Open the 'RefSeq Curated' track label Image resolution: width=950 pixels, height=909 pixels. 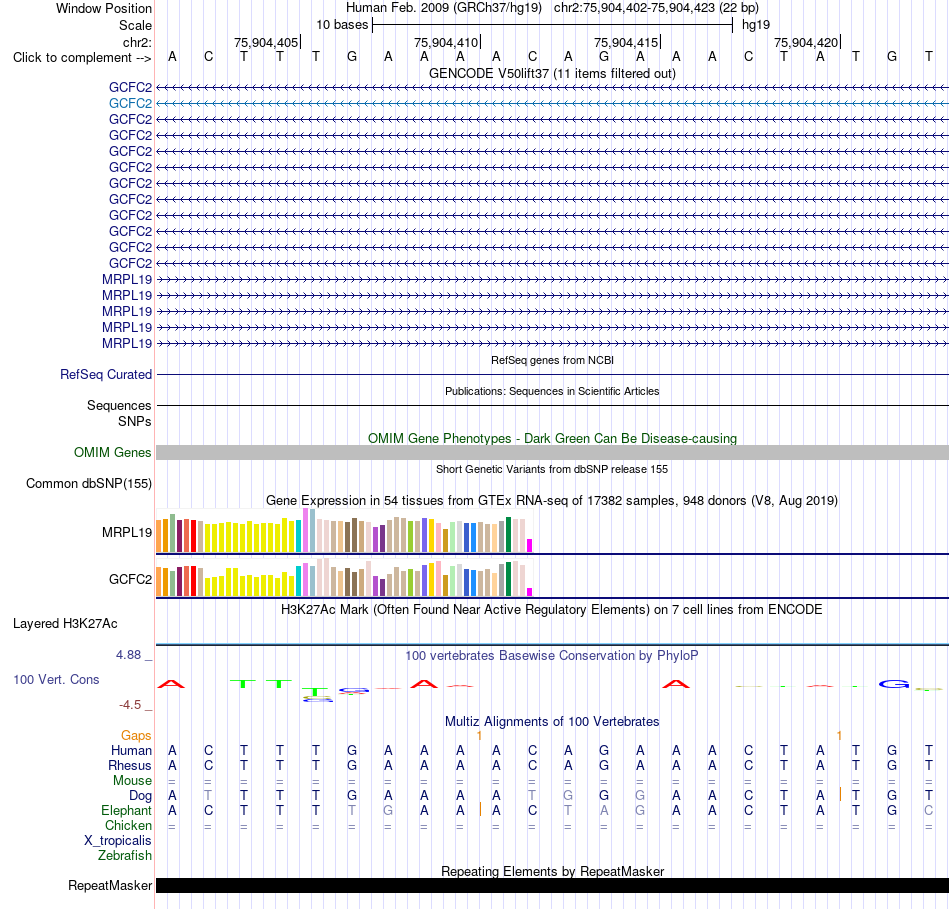tap(106, 375)
